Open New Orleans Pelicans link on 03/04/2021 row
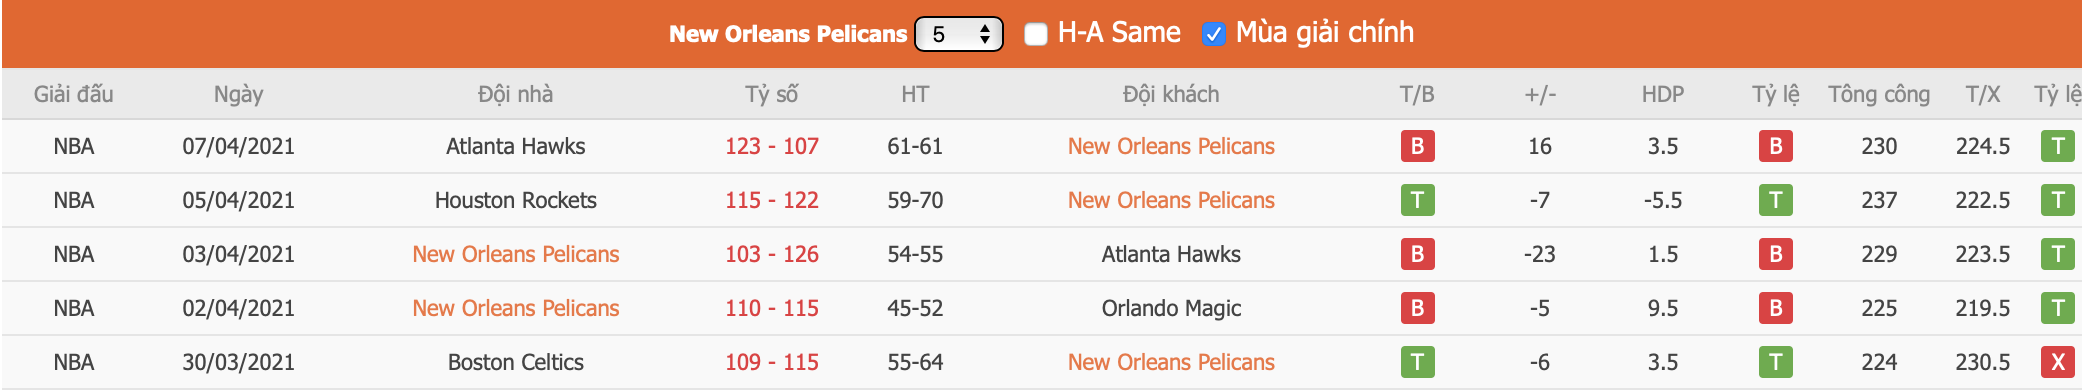Image resolution: width=2090 pixels, height=390 pixels. (x=515, y=255)
